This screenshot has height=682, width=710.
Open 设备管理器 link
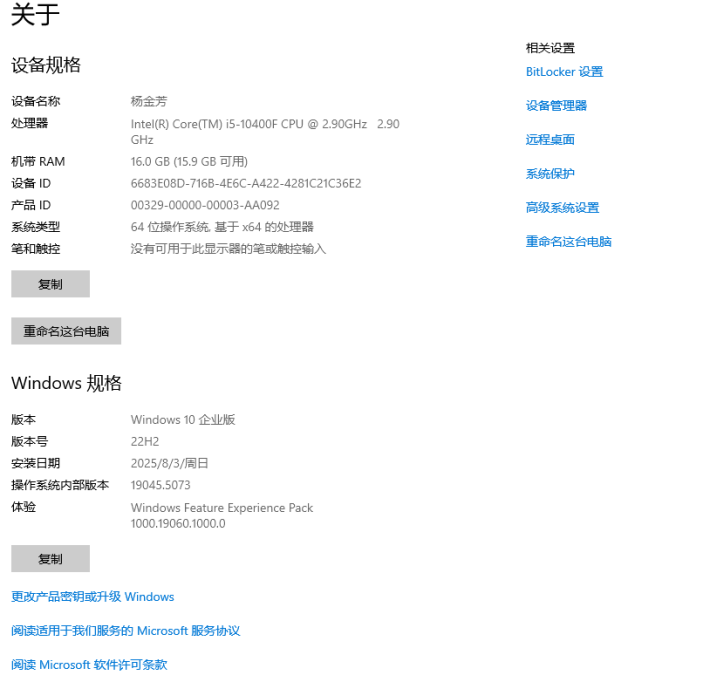pyautogui.click(x=556, y=106)
